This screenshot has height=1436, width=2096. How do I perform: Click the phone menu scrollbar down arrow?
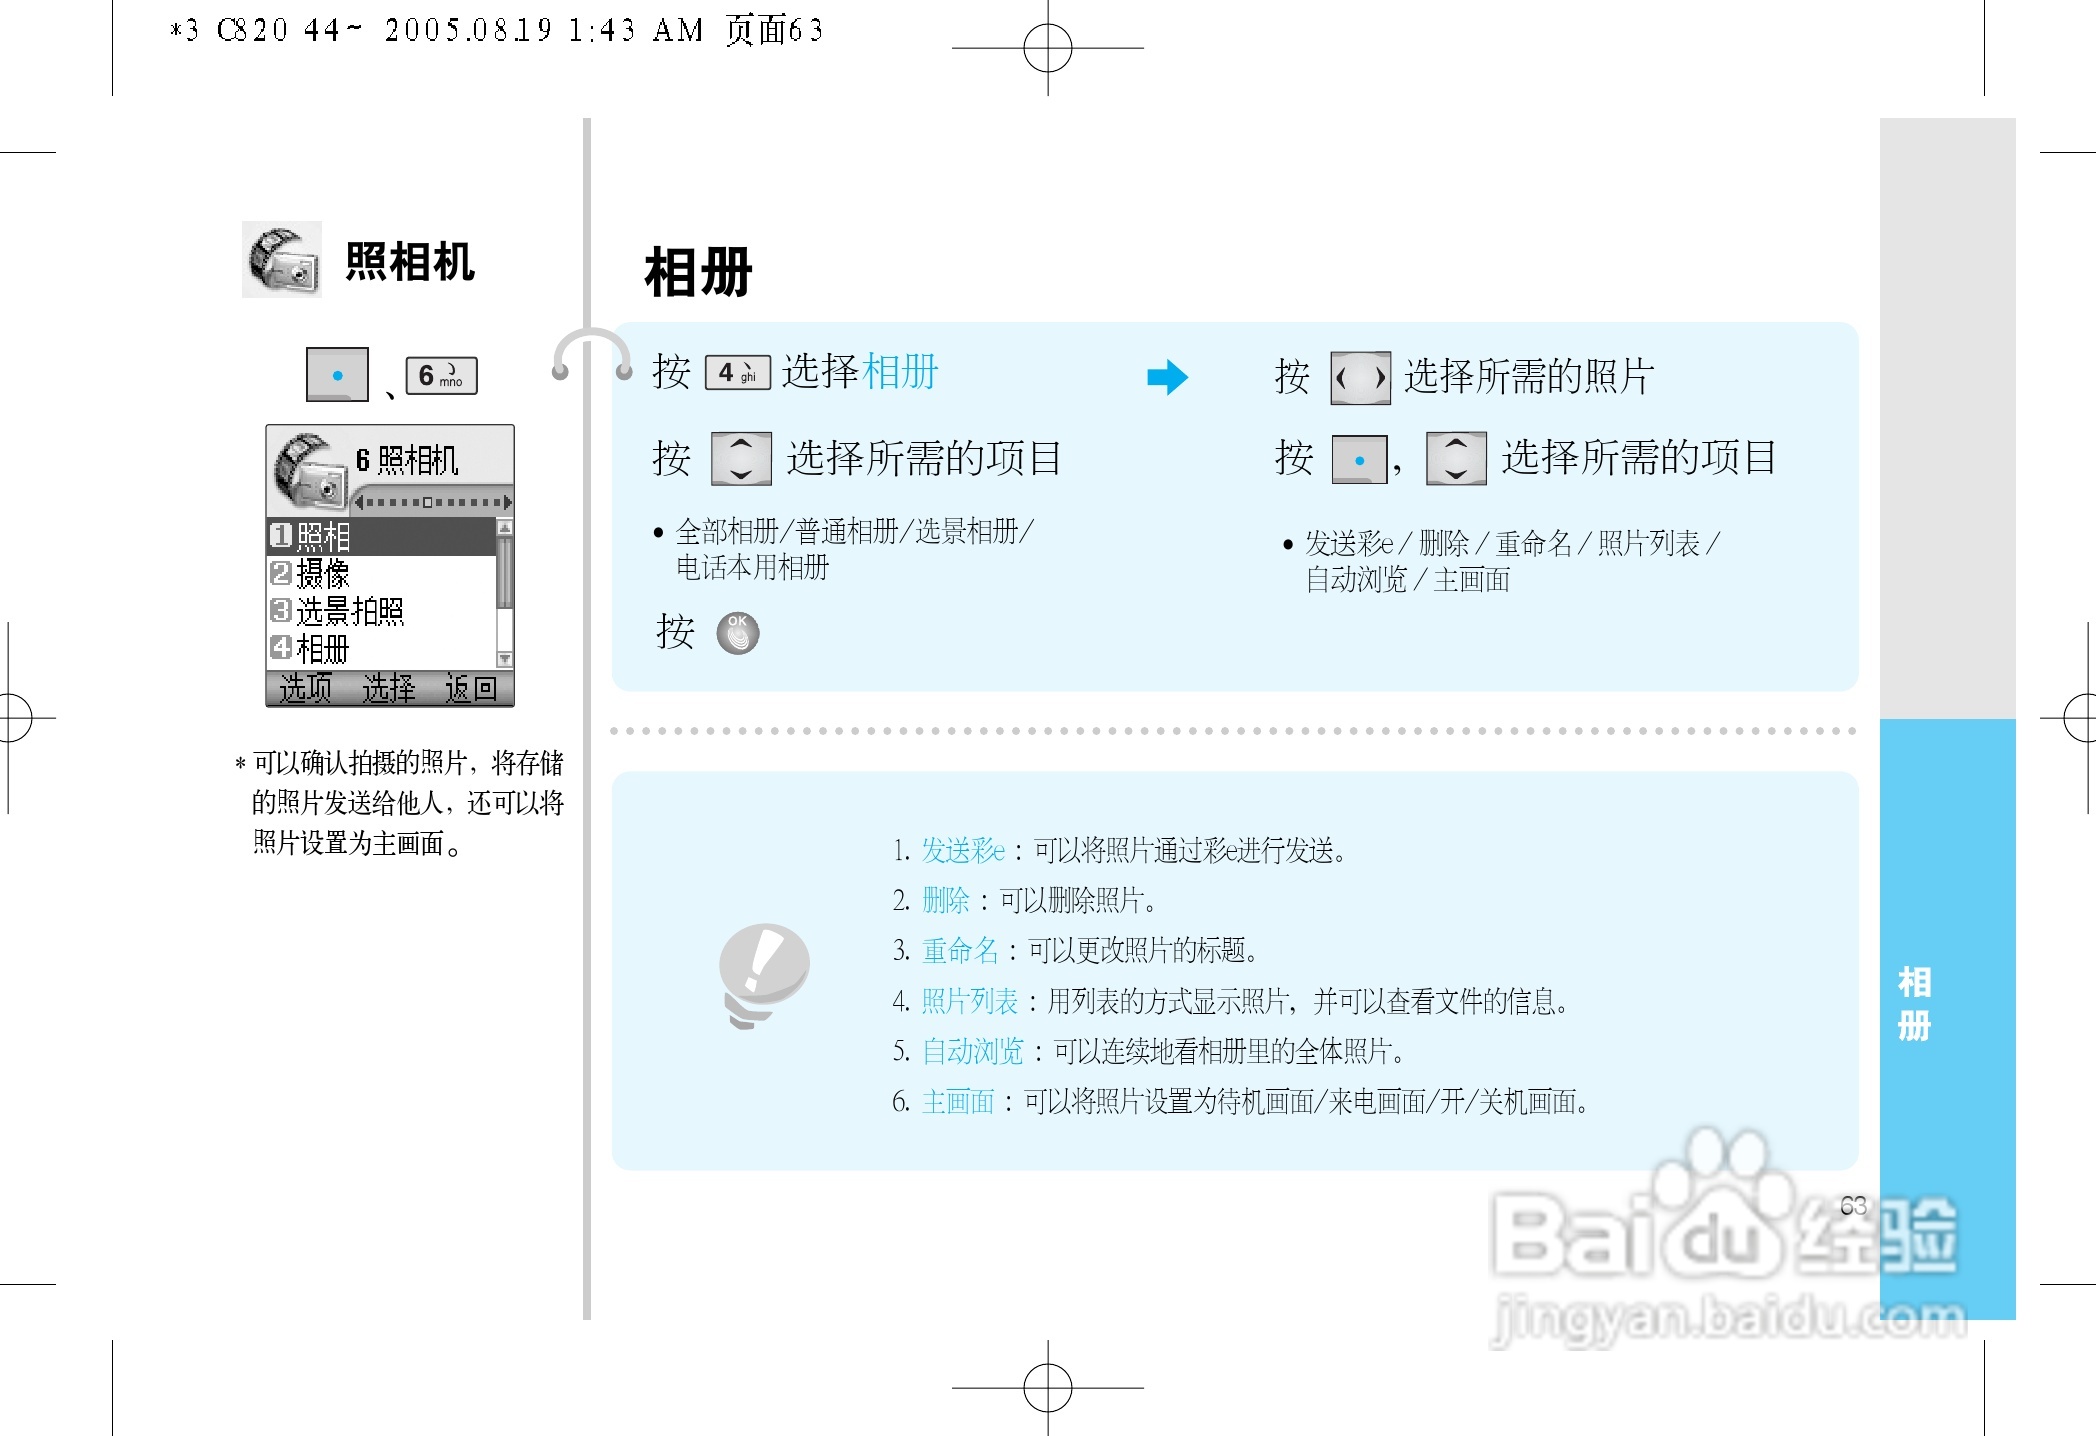[505, 659]
